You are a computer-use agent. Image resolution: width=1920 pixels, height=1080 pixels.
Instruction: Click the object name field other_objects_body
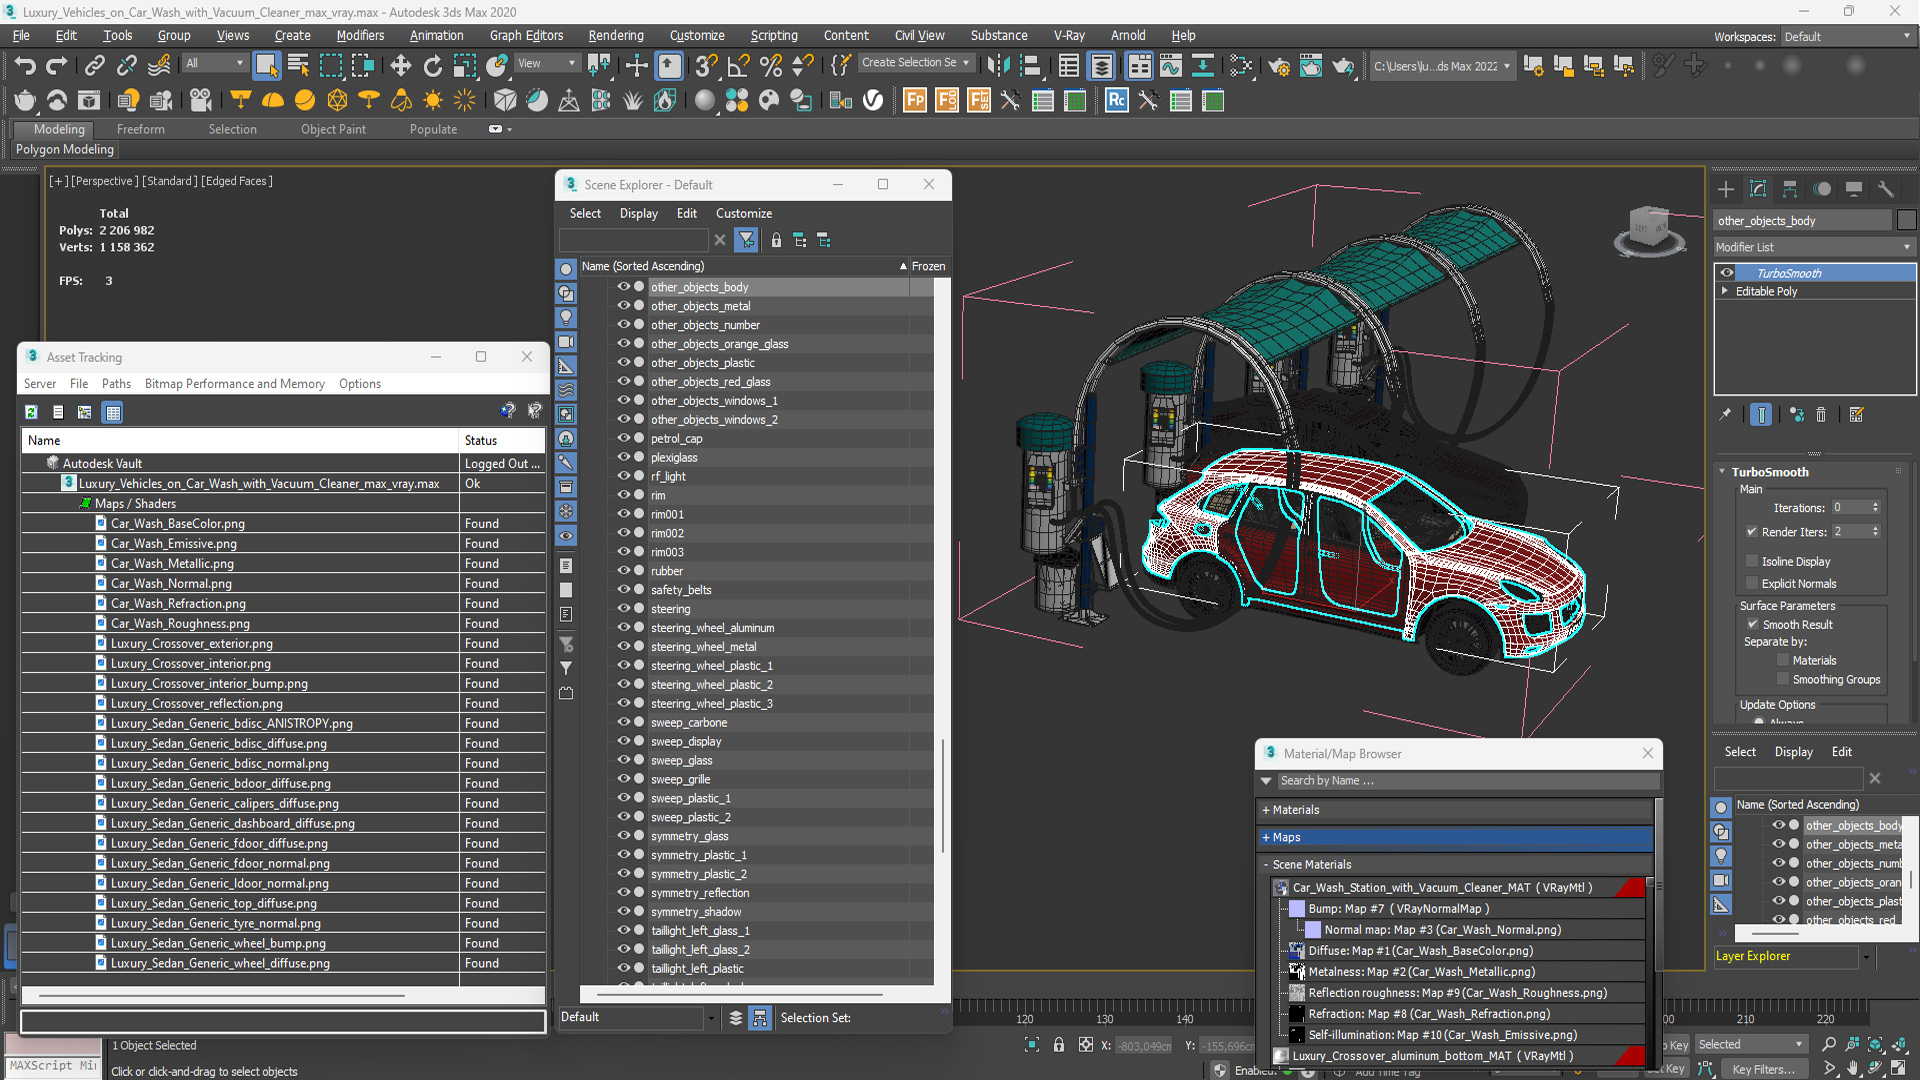pos(1803,221)
